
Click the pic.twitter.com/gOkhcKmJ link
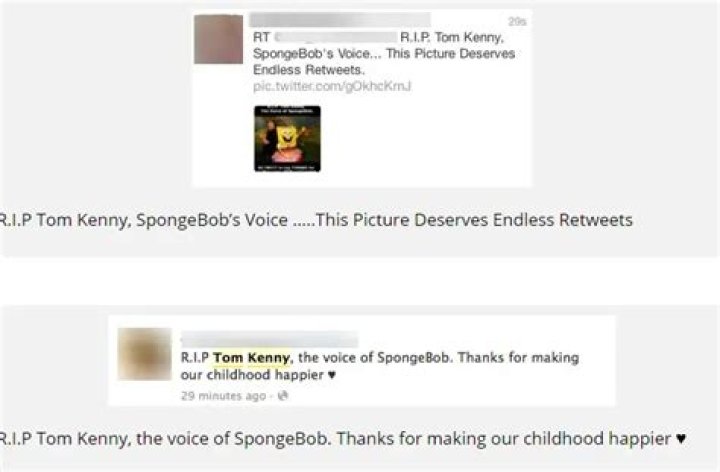(332, 86)
